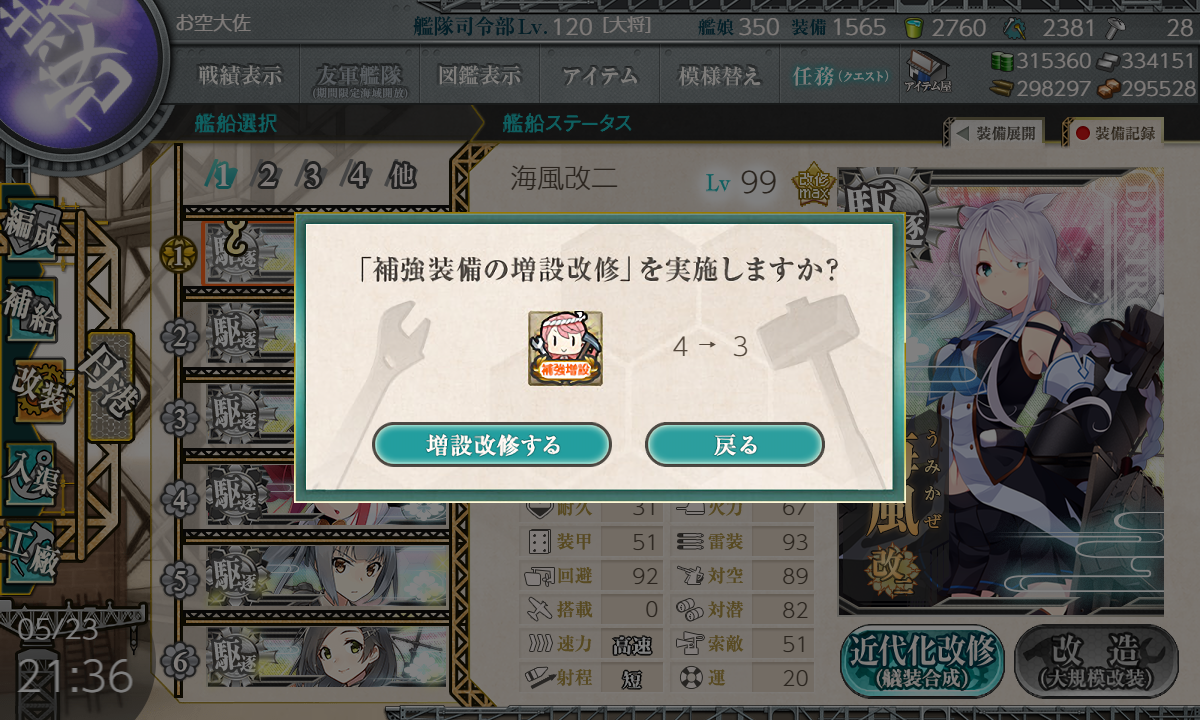
Task: Click the 改造 remodel button
Action: (1097, 661)
